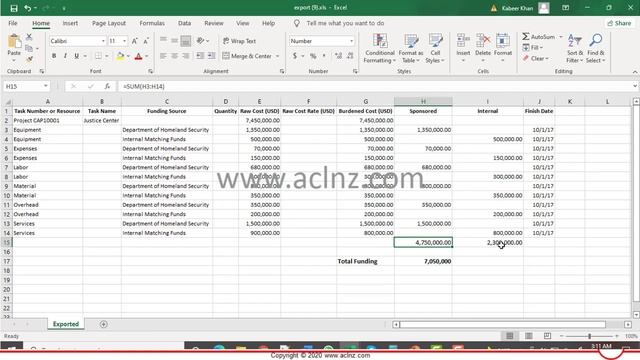Toggle Underline formatting
This screenshot has width=640, height=360.
pyautogui.click(x=76, y=56)
